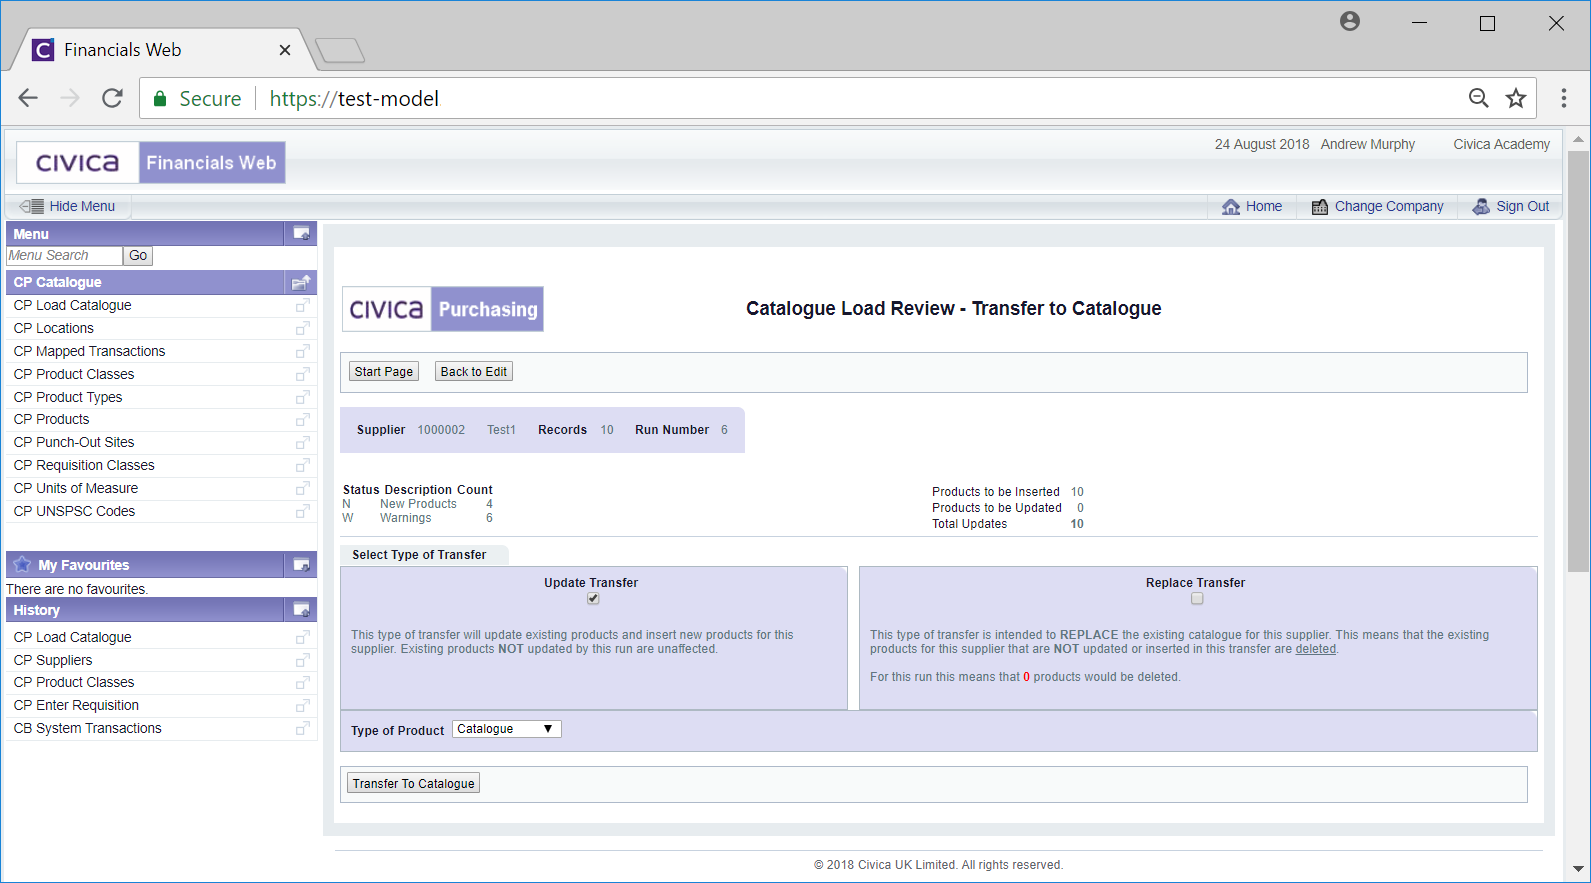This screenshot has width=1591, height=883.
Task: Open CP Mapped Transactions new window icon
Action: 302,351
